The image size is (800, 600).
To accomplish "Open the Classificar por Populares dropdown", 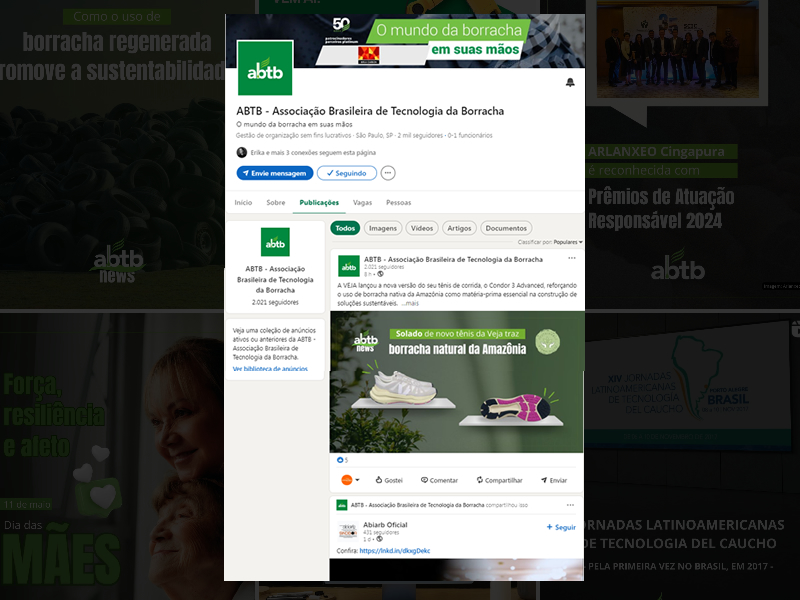I will tap(565, 242).
